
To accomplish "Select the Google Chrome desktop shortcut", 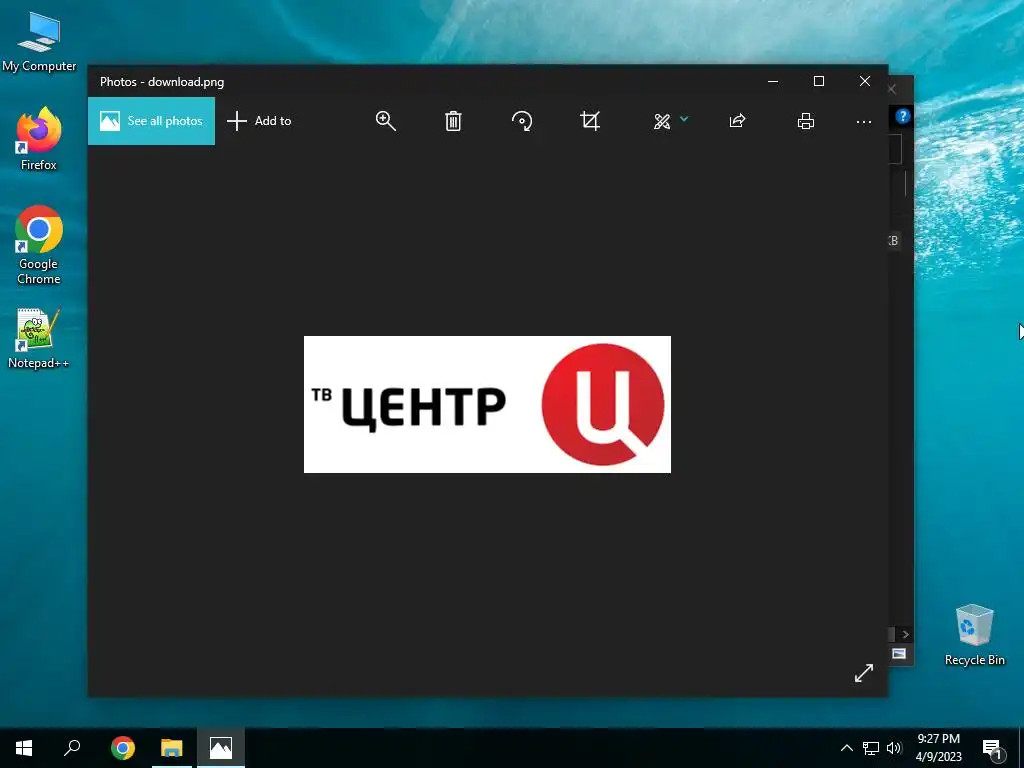I will [x=39, y=245].
